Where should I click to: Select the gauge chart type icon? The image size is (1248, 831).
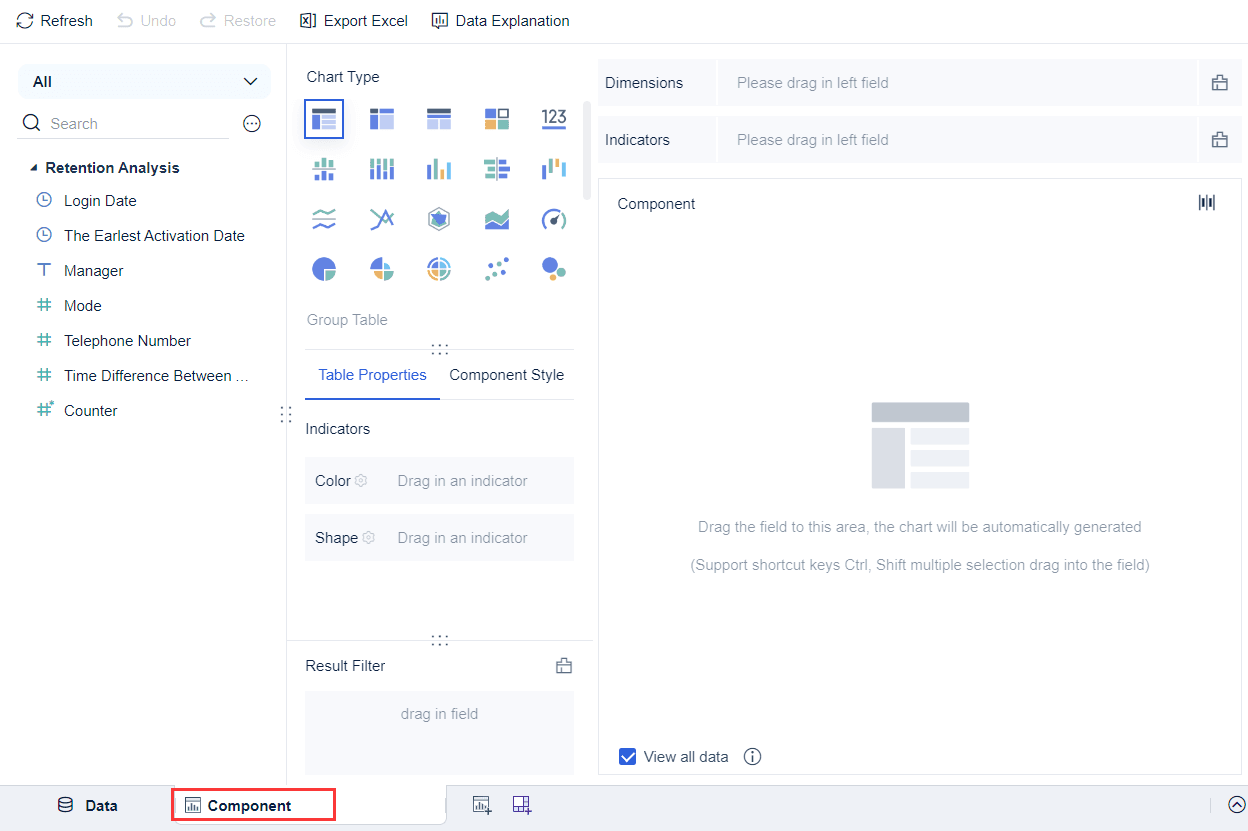[554, 219]
